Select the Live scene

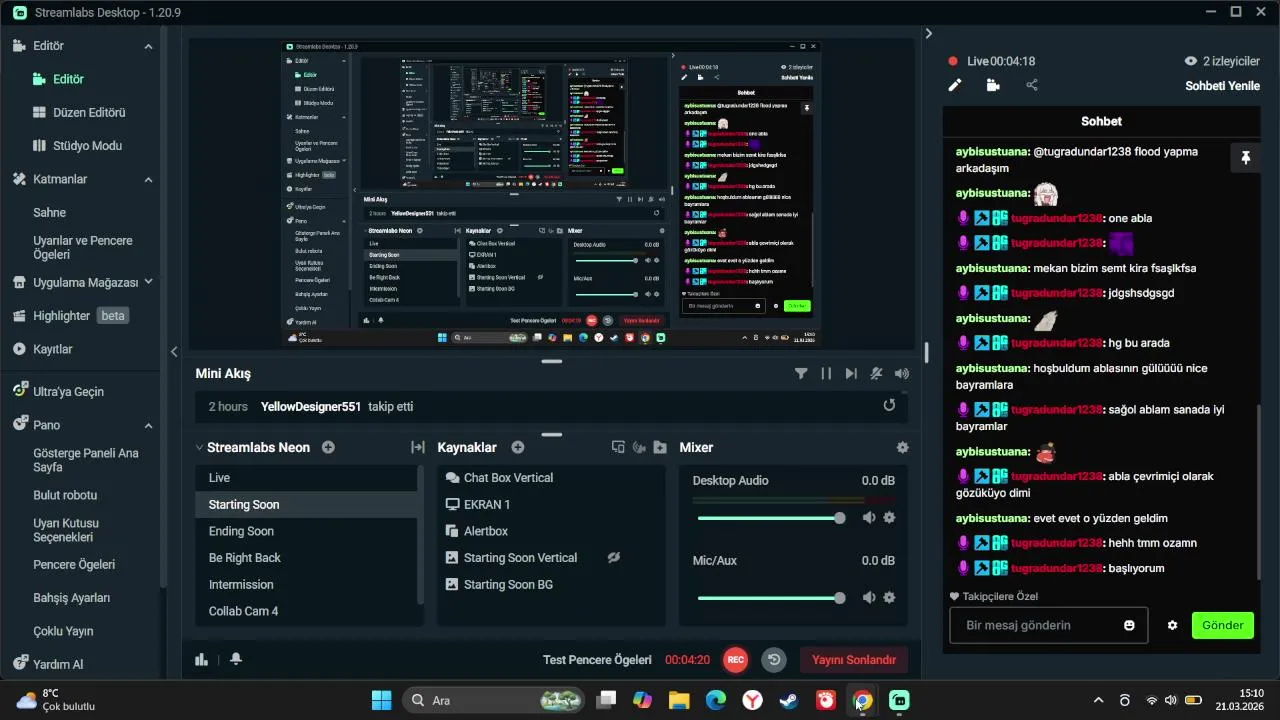306,478
